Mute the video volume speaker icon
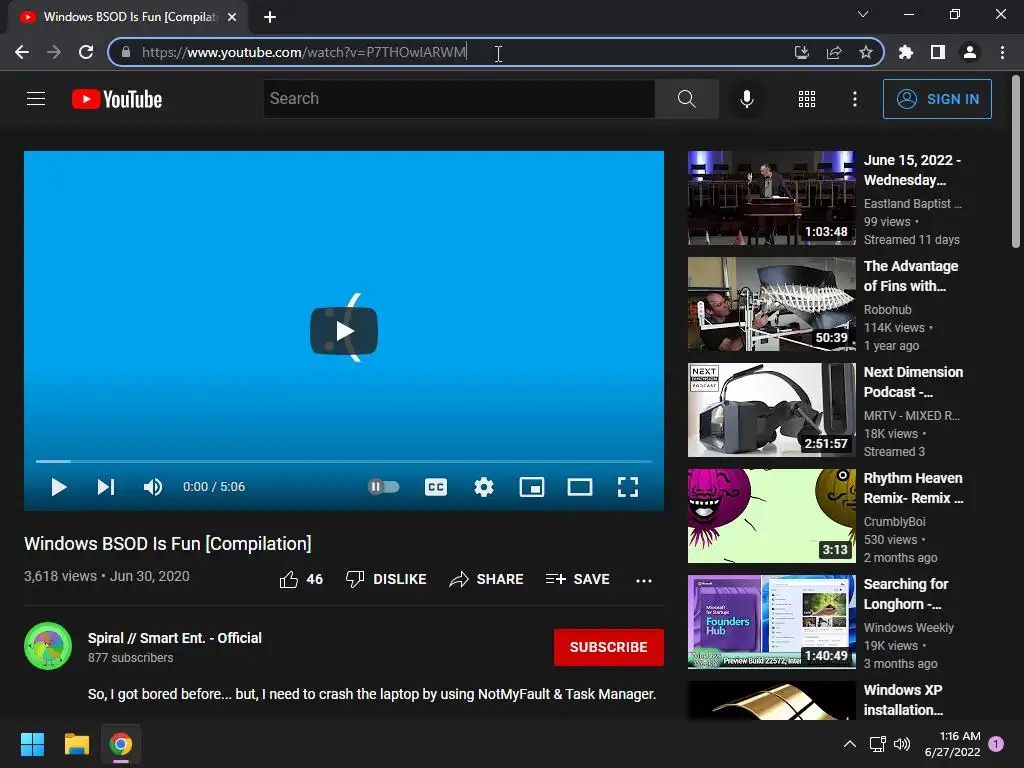 (153, 487)
